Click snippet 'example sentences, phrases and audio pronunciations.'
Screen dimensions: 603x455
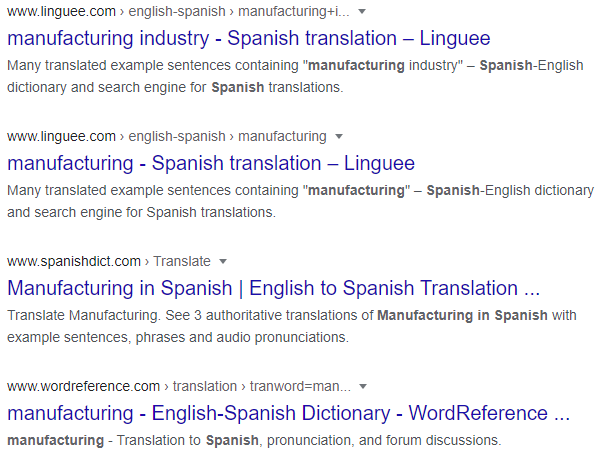coord(178,337)
